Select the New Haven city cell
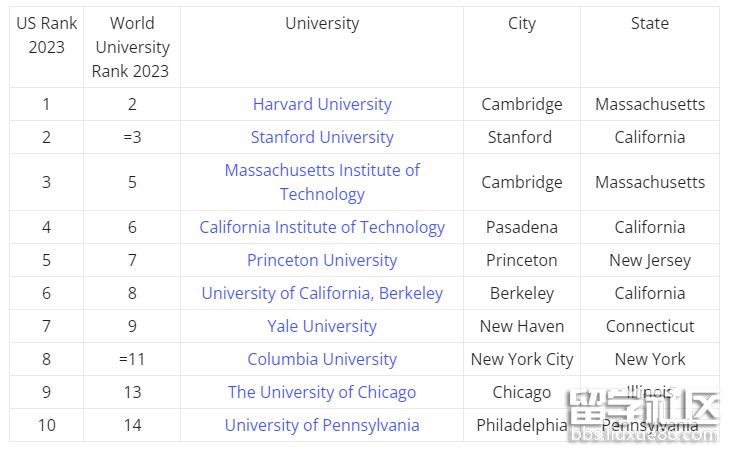Image resolution: width=734 pixels, height=456 pixels. click(x=522, y=326)
